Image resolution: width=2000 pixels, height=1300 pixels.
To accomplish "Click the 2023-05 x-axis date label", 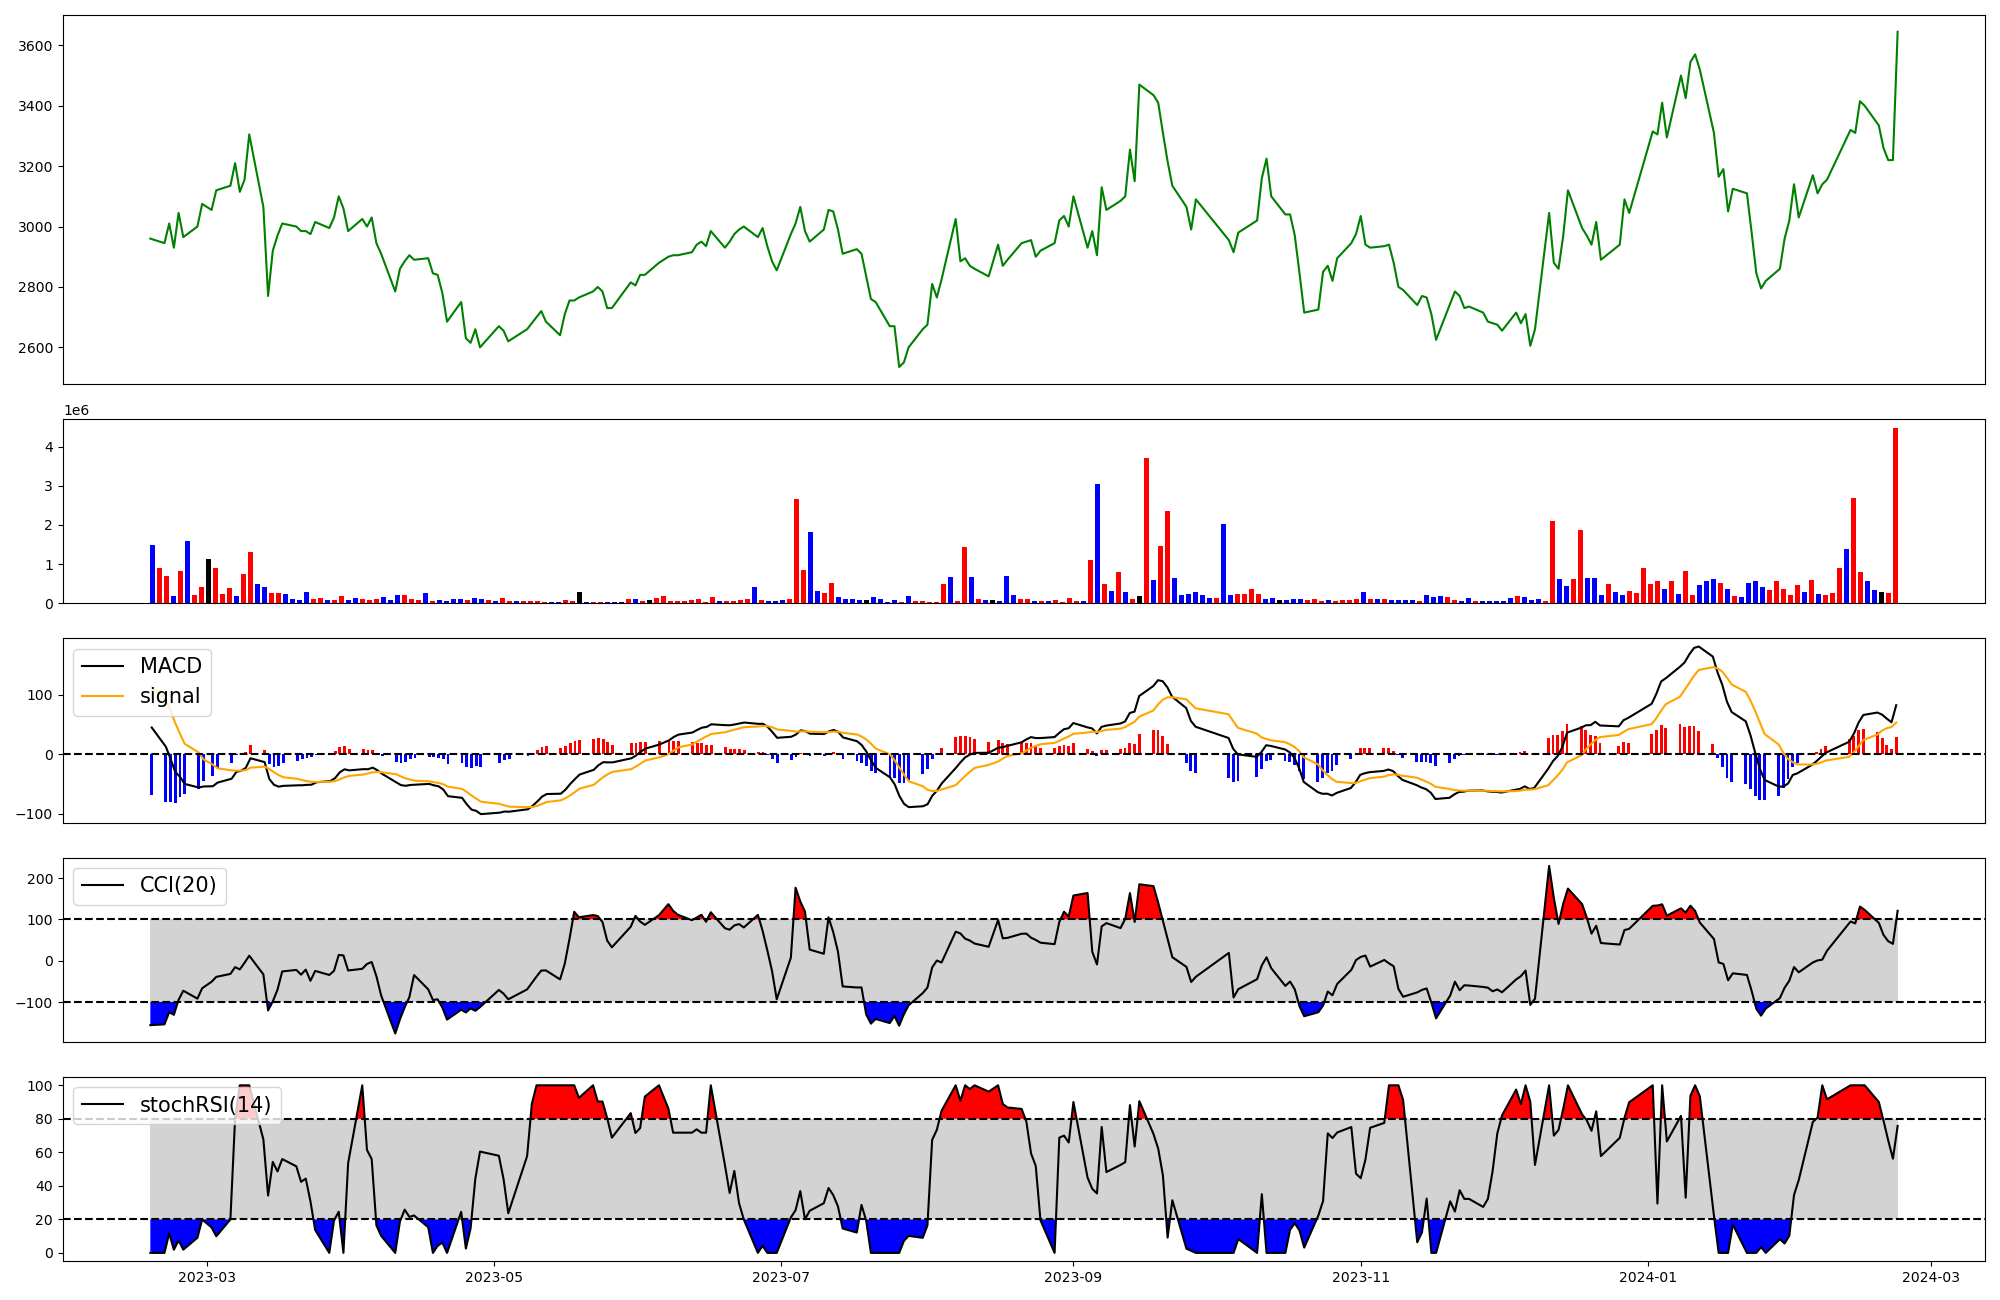I will tap(494, 1277).
